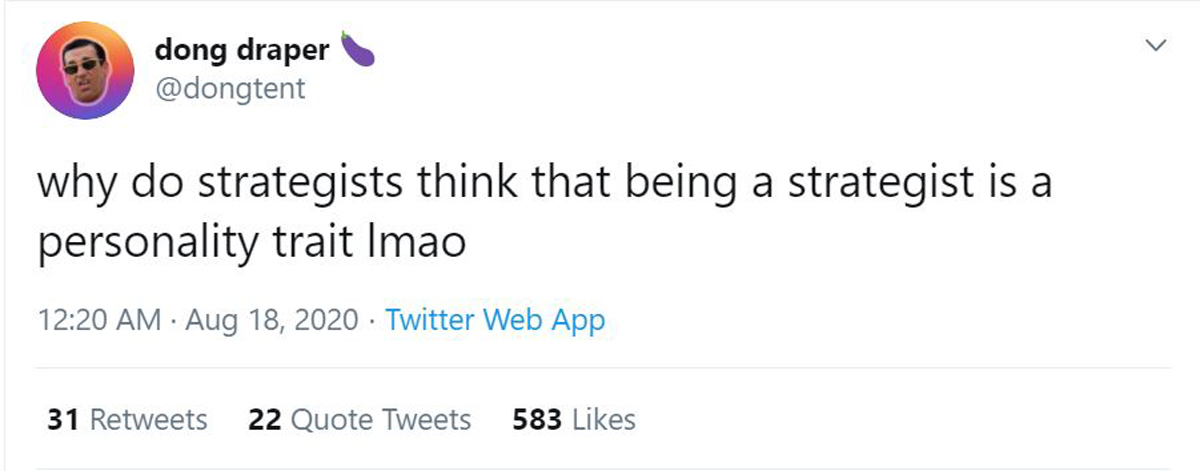1200x471 pixels.
Task: Click the eggplant emoji beside the name
Action: pyautogui.click(x=357, y=49)
